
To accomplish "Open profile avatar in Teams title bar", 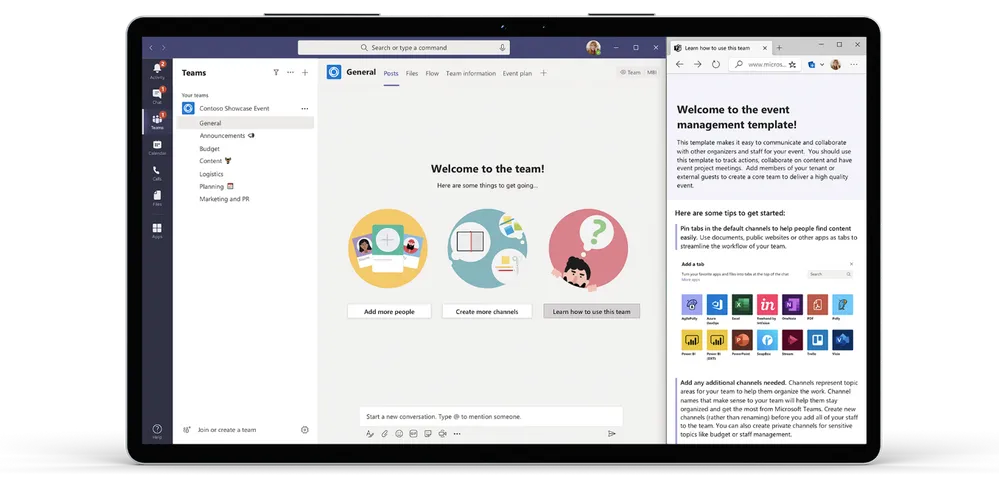I will click(593, 48).
